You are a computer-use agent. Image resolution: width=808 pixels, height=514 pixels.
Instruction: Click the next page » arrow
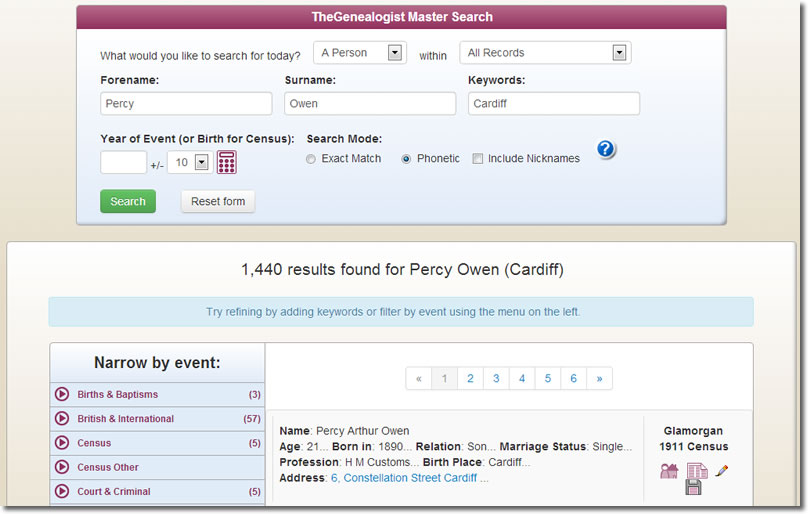pos(599,378)
